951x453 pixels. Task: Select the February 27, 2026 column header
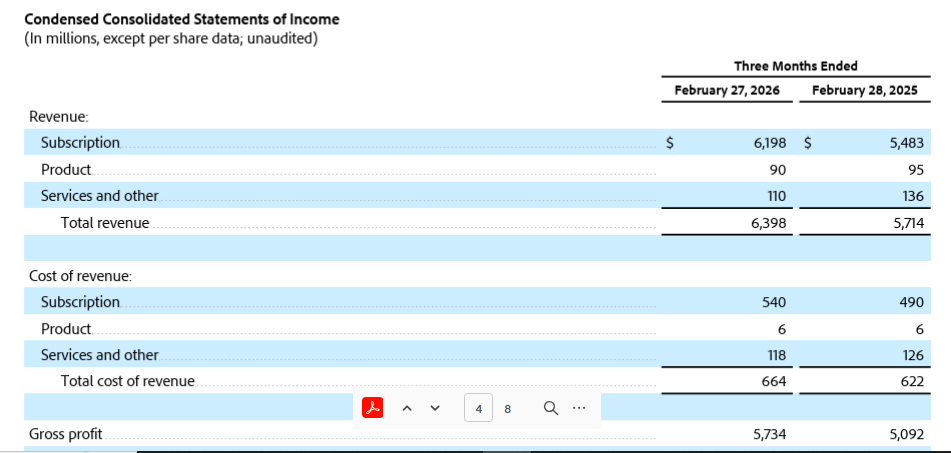(x=727, y=91)
